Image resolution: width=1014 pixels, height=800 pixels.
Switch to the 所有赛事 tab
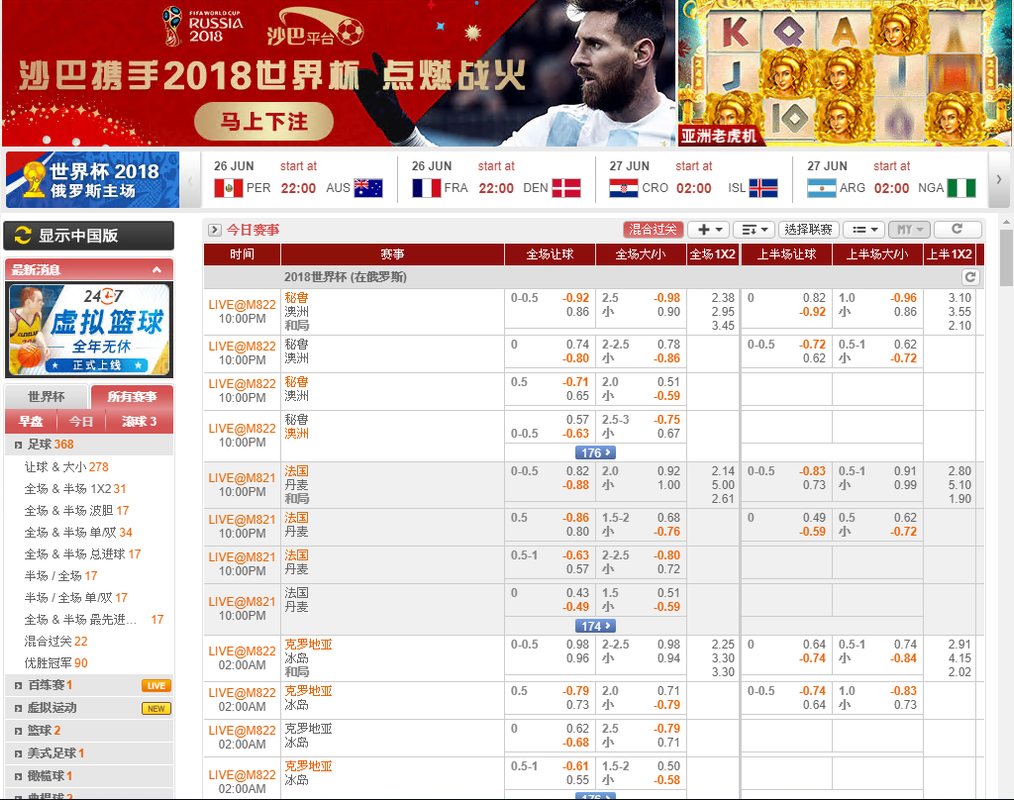point(132,396)
